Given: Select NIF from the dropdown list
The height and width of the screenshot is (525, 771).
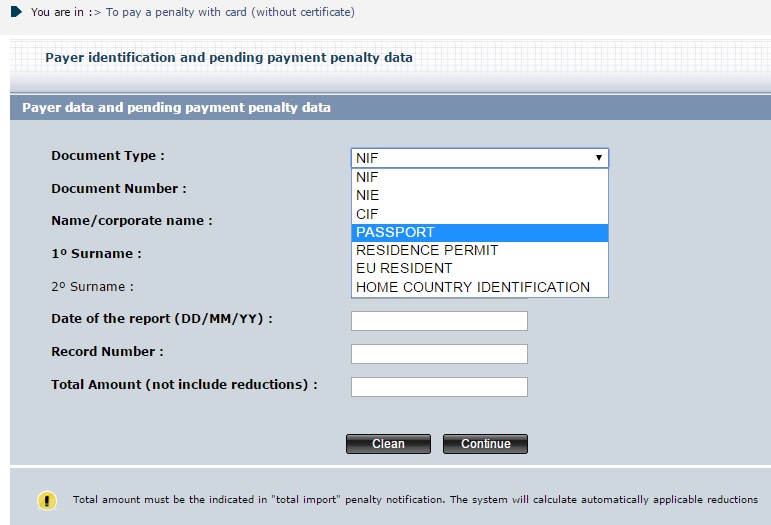Looking at the screenshot, I should click(480, 177).
